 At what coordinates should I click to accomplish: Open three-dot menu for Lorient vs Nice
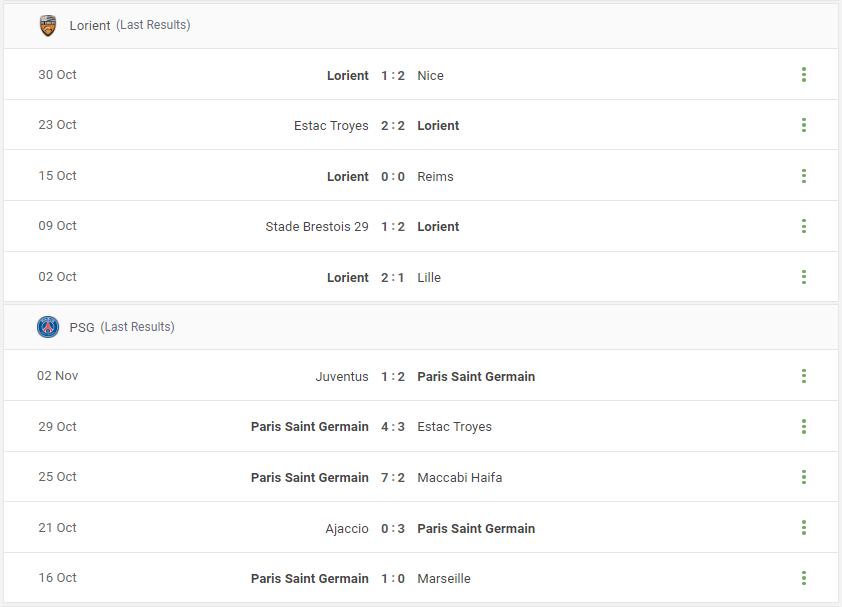pyautogui.click(x=803, y=75)
